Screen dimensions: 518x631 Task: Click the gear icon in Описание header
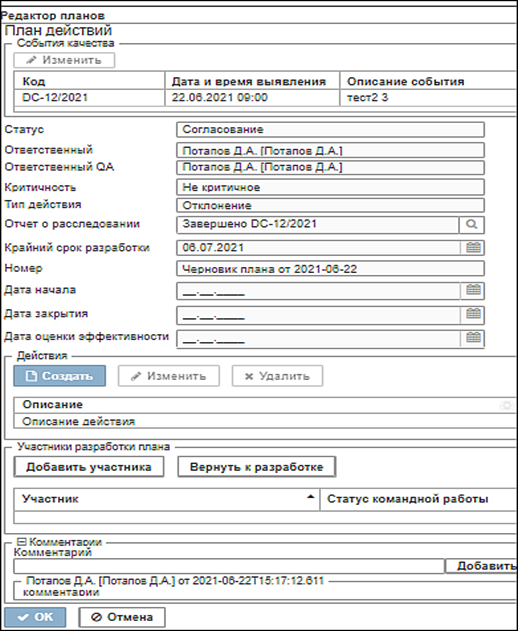point(506,405)
